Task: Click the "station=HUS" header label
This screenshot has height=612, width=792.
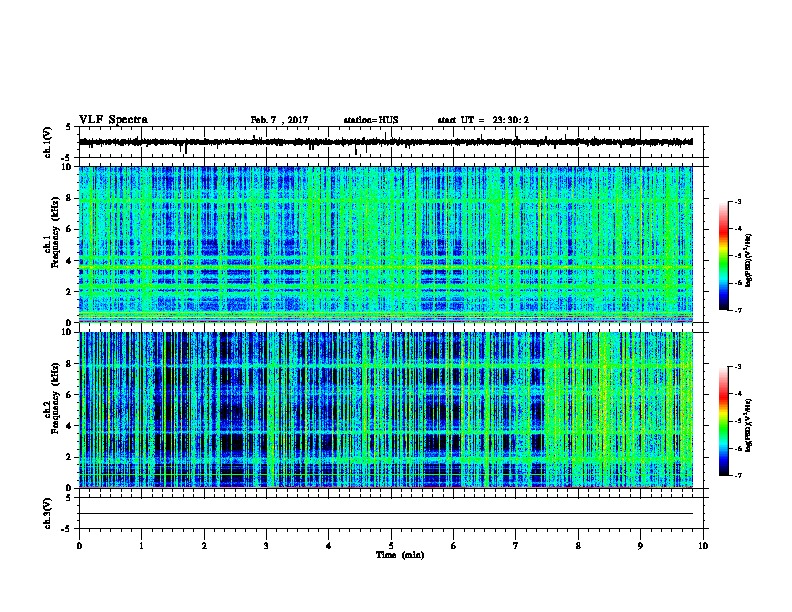Action: point(371,120)
